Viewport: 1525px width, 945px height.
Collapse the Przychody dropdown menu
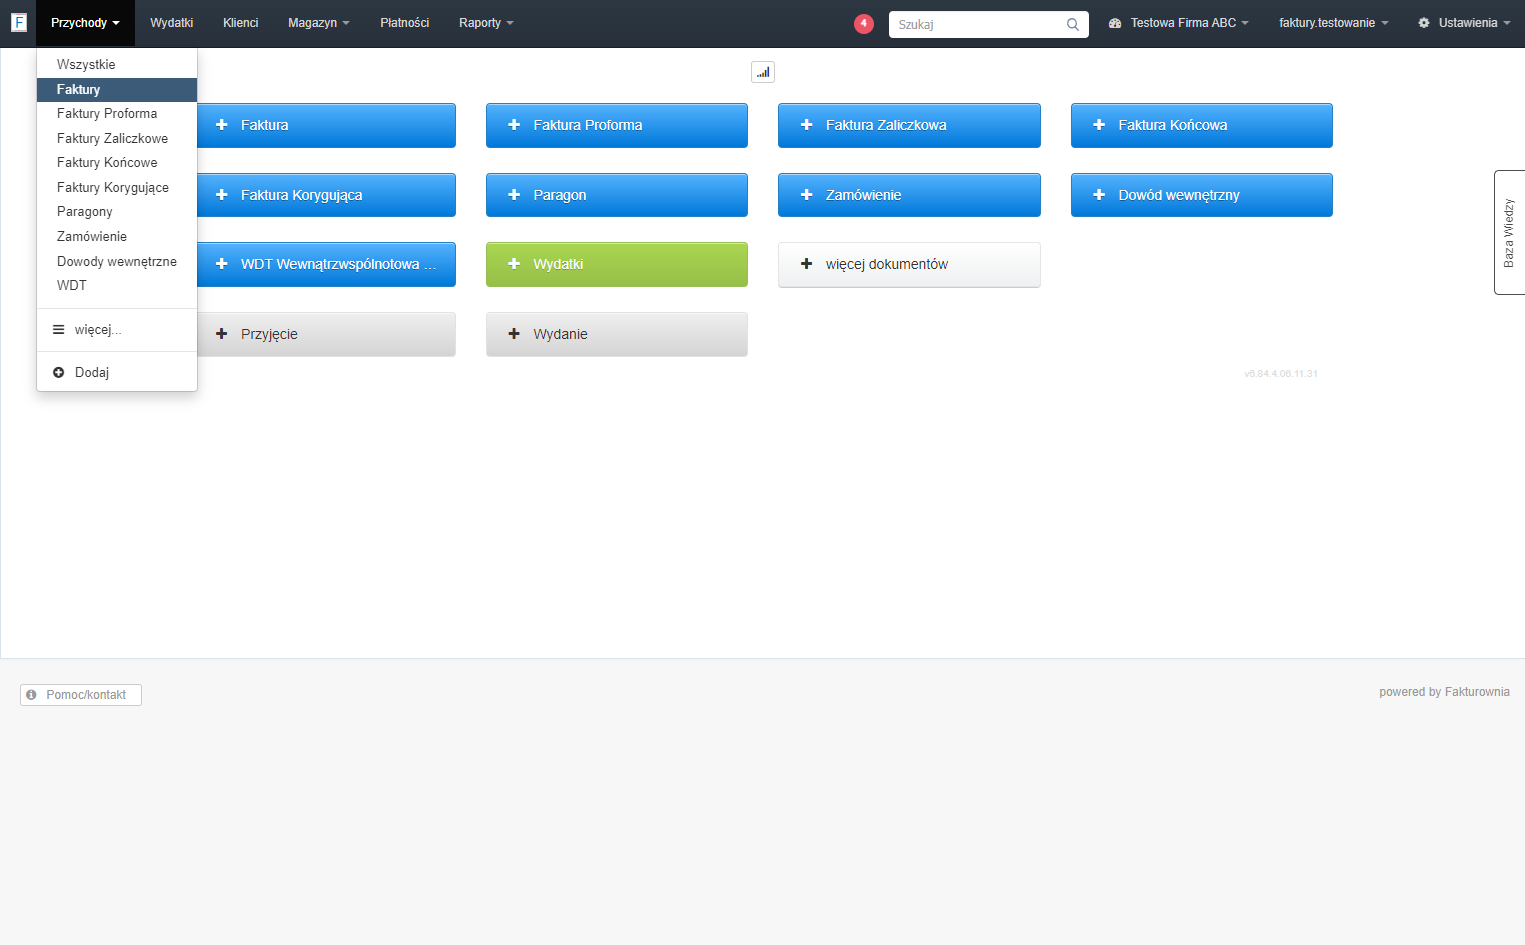[85, 23]
